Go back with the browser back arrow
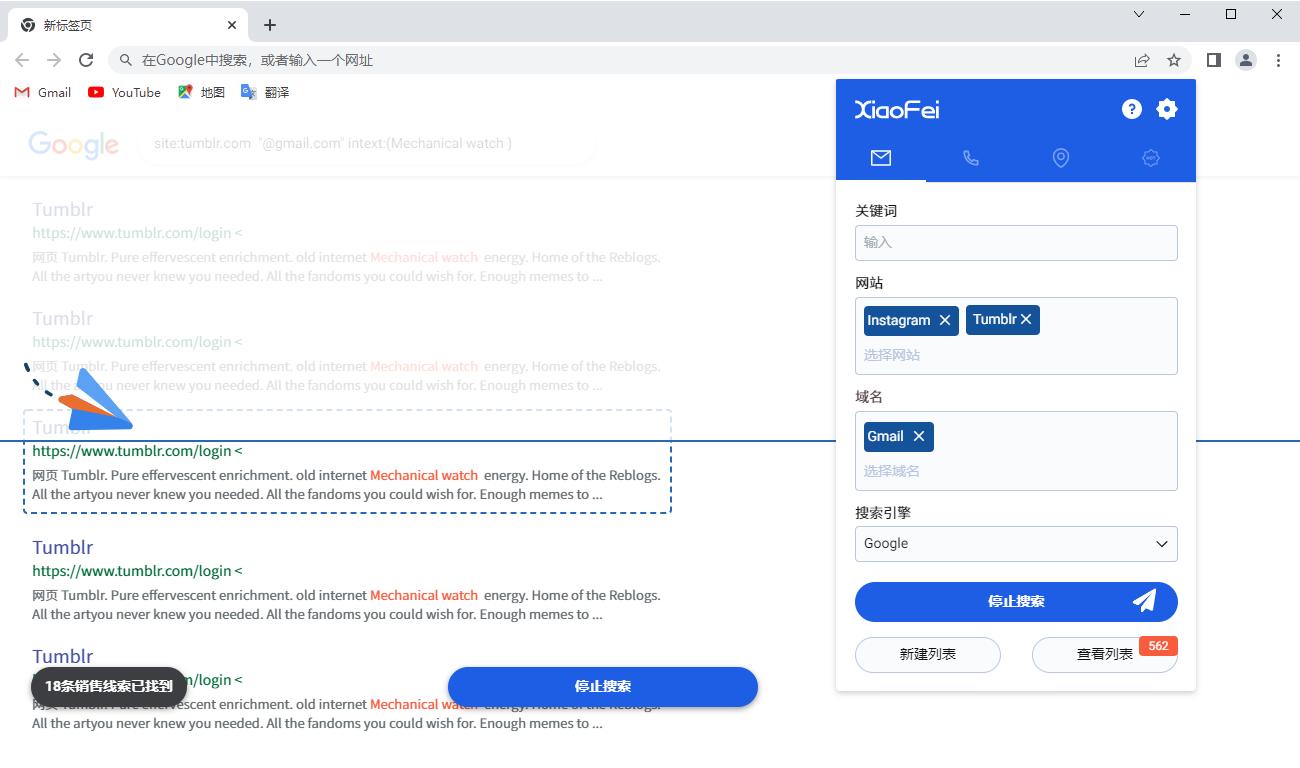The image size is (1300, 768). (22, 60)
